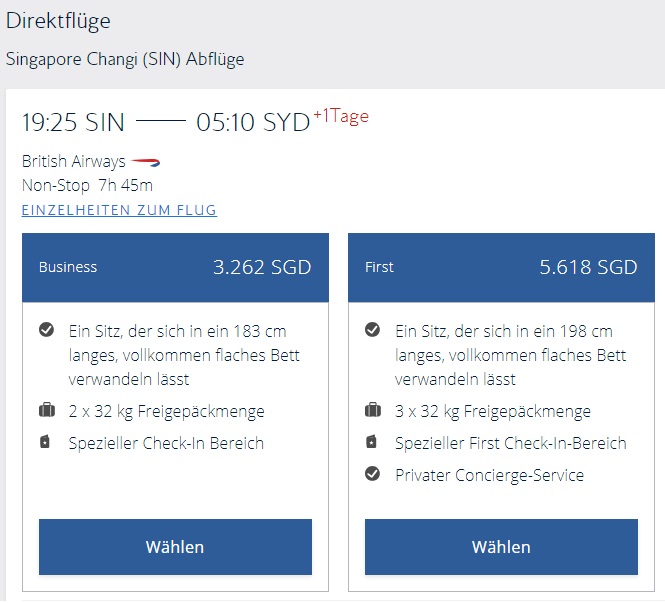Image resolution: width=665 pixels, height=603 pixels.
Task: Click the 05:10 SYD arrival time
Action: pyautogui.click(x=253, y=123)
